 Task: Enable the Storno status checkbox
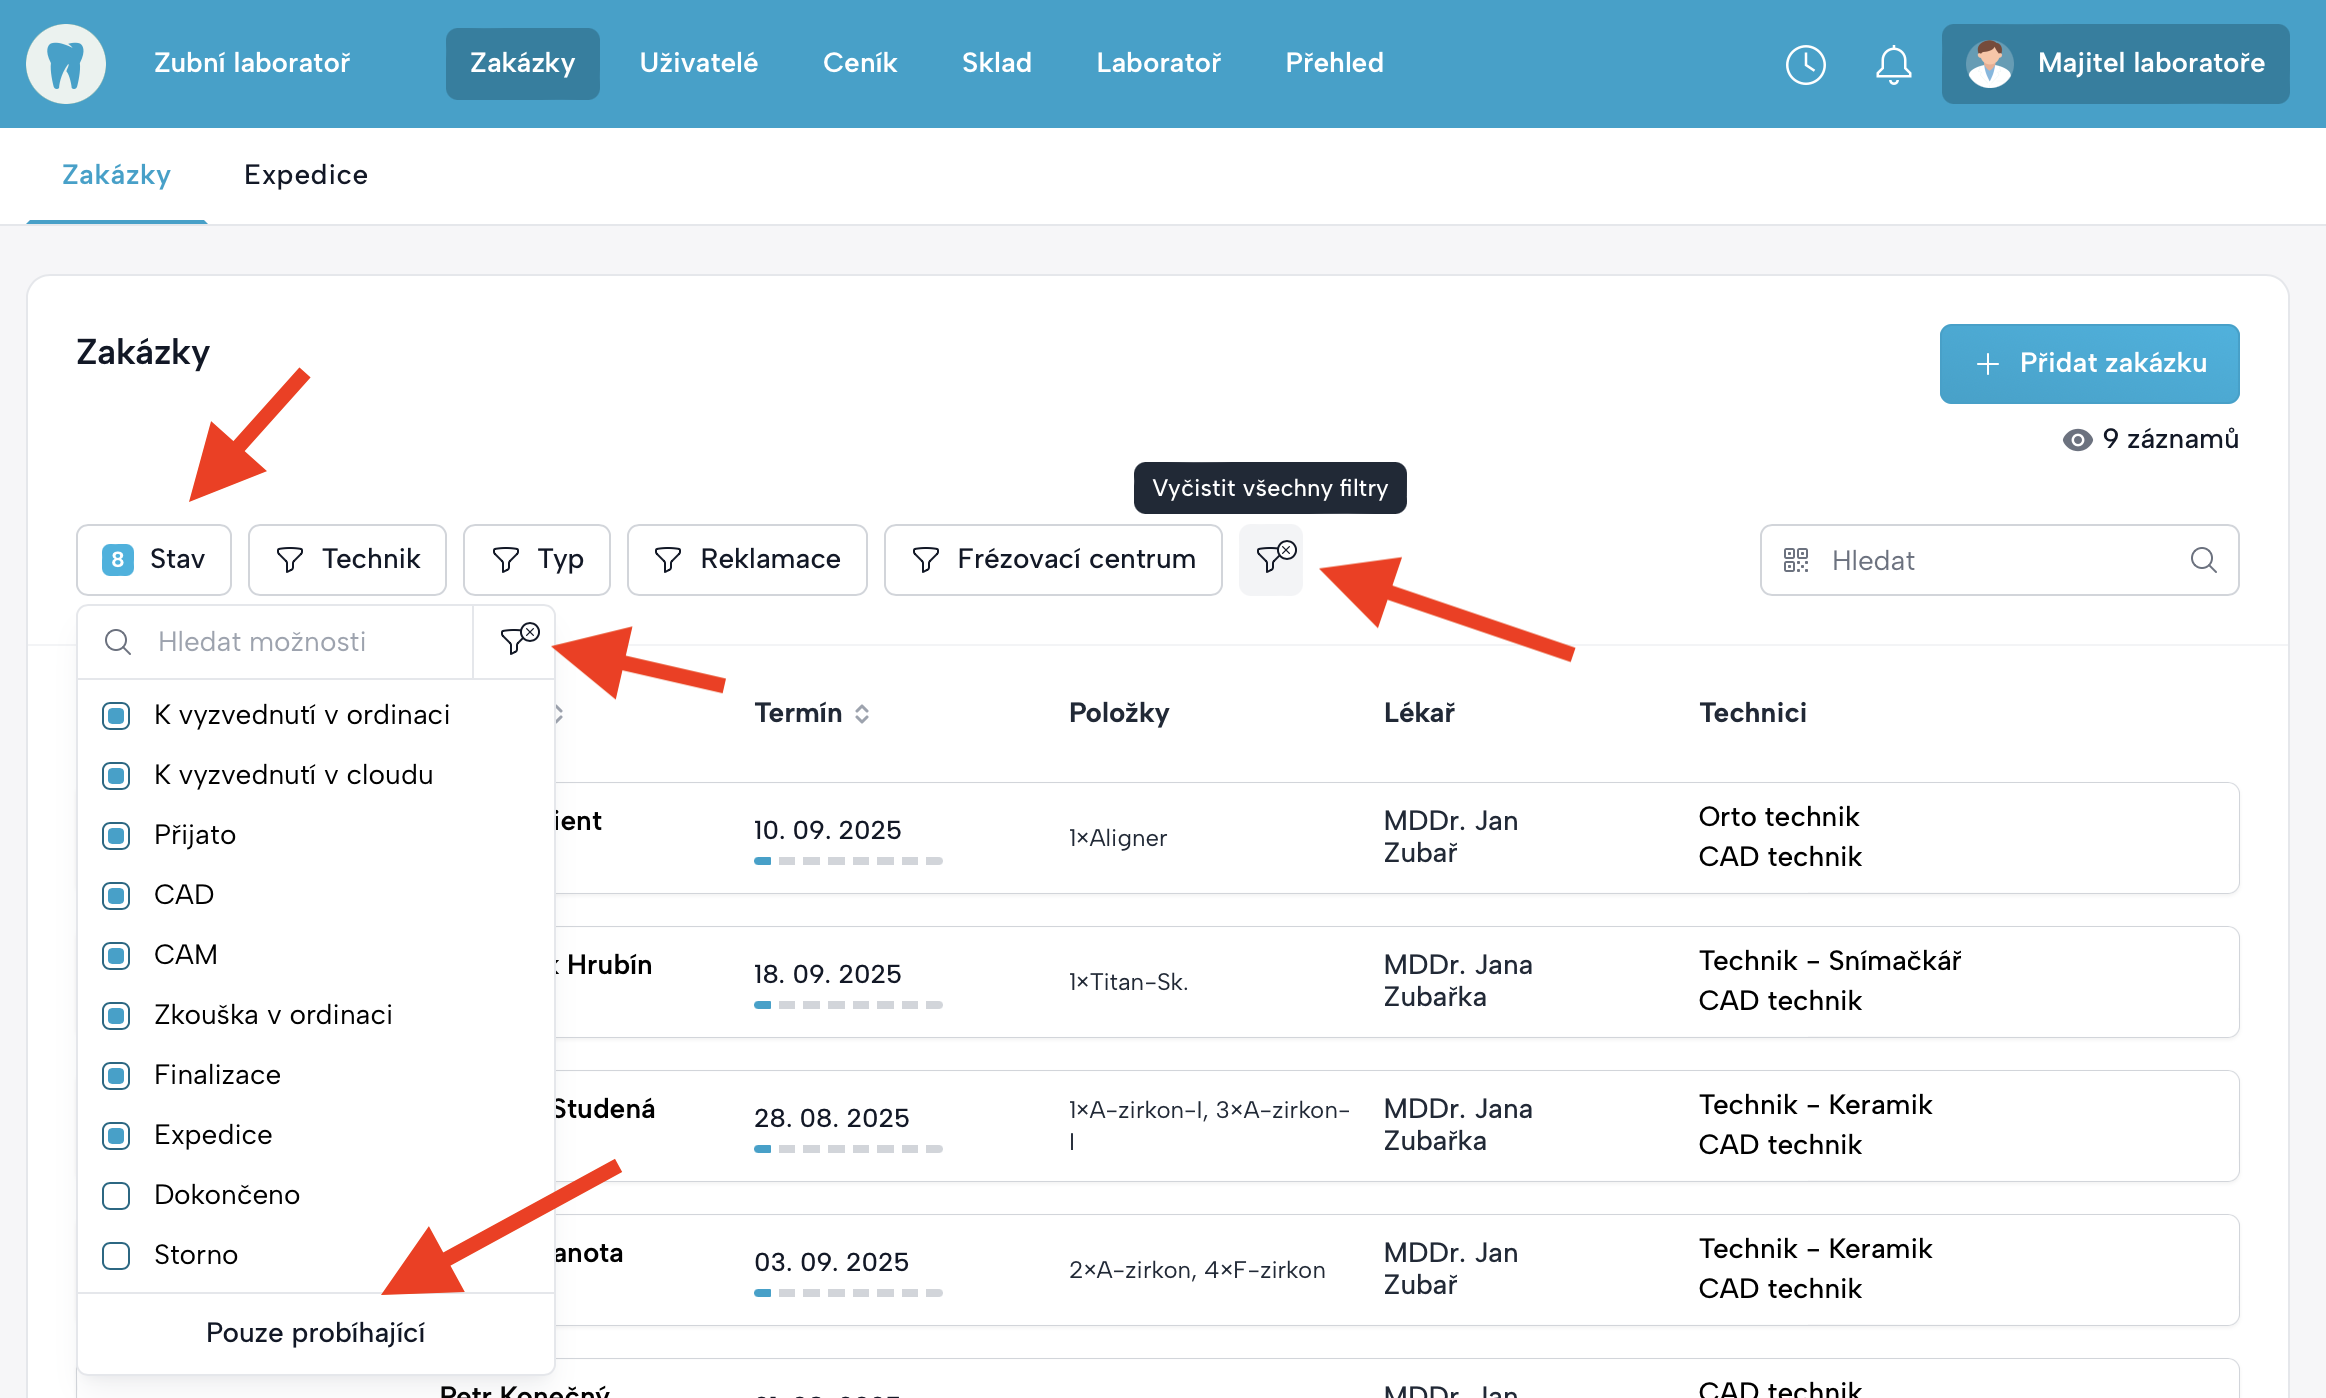tap(117, 1255)
